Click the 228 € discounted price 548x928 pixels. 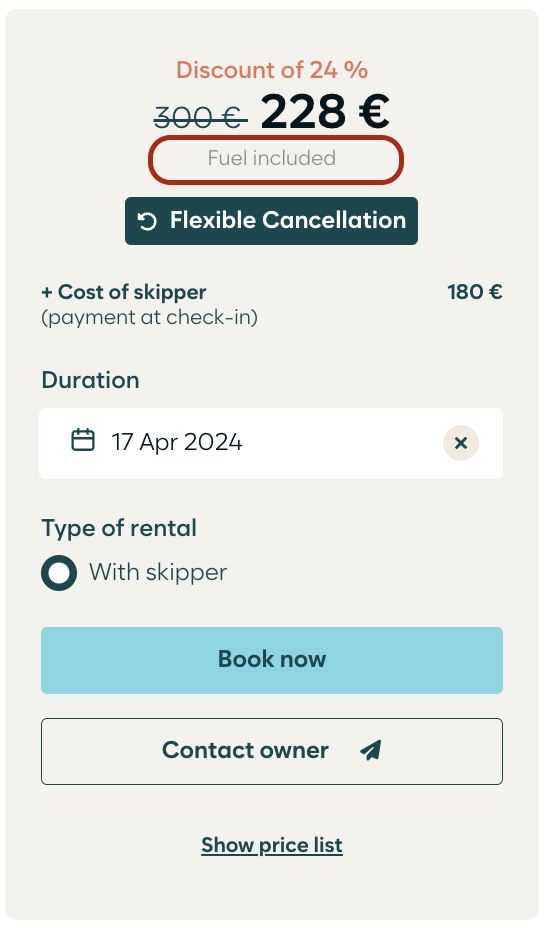pyautogui.click(x=325, y=111)
